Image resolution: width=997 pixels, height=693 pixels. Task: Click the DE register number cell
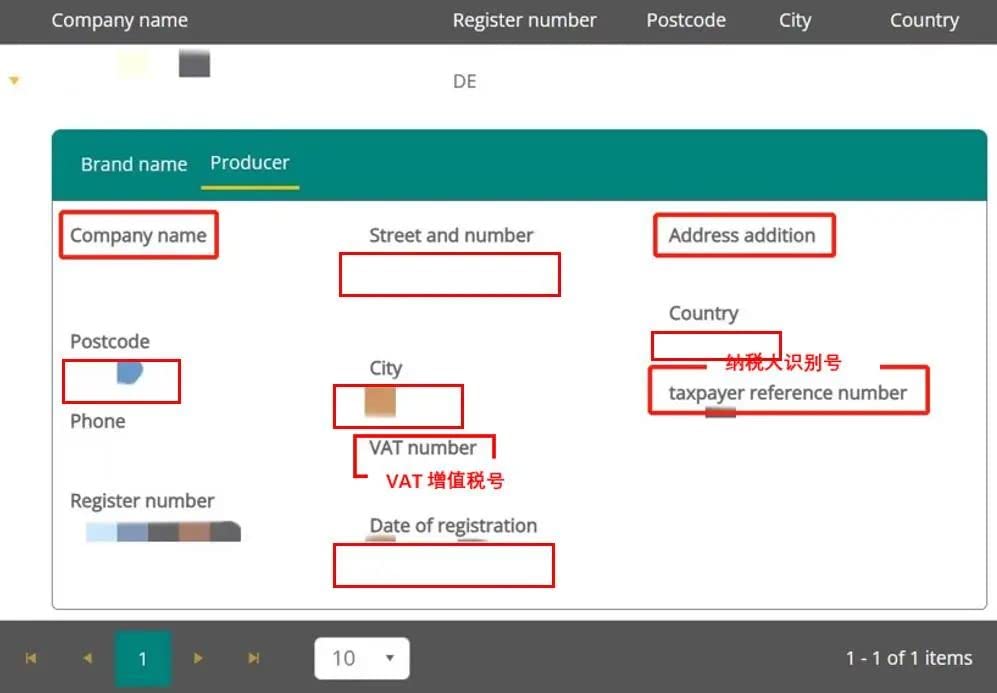pos(464,82)
